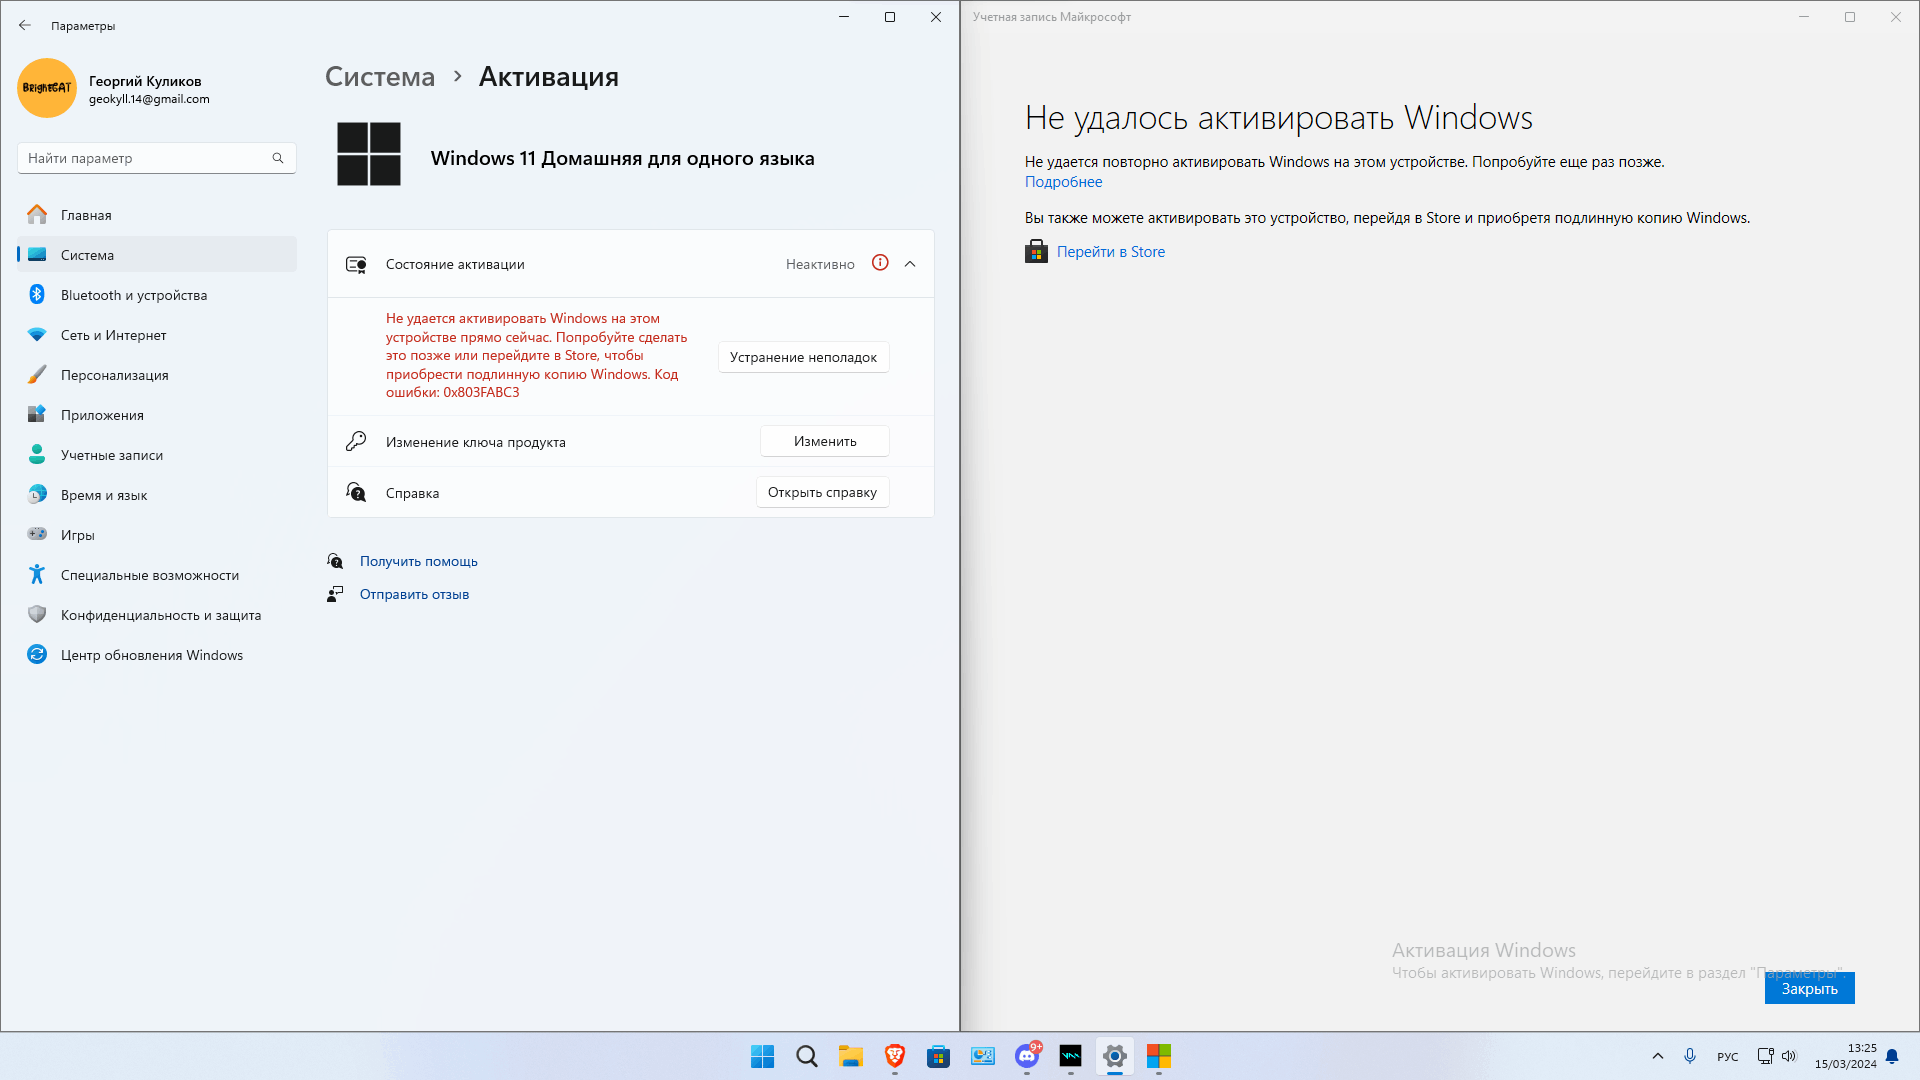Screen dimensions: 1920x1080
Task: Open Специальные возможности settings
Action: tap(157, 574)
